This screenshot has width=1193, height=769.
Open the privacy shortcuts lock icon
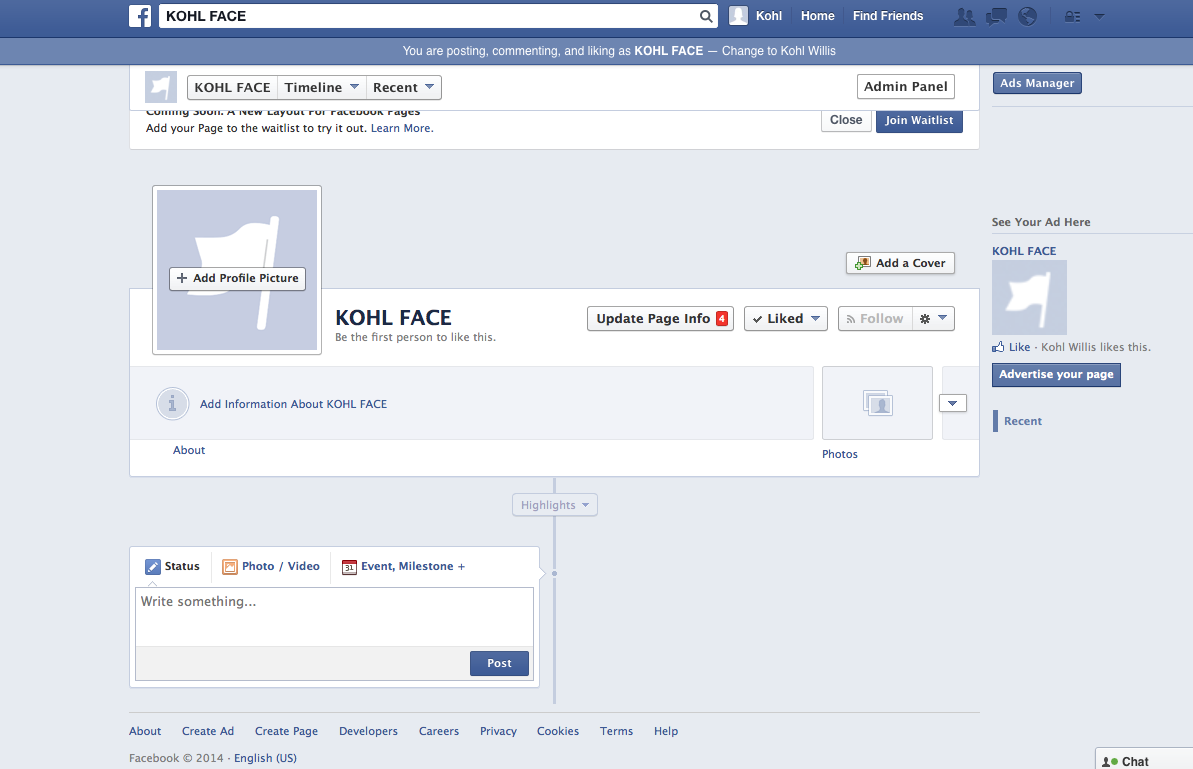coord(1072,17)
